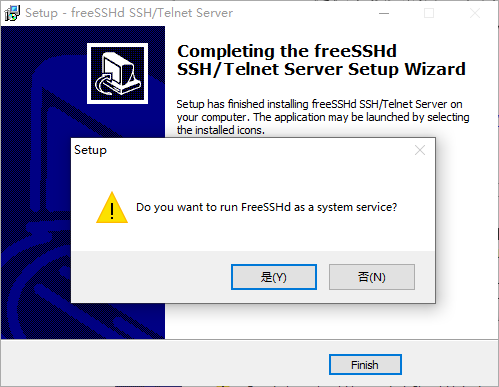The height and width of the screenshot is (387, 499).
Task: Choose 否(N) to decline system service
Action: point(372,277)
